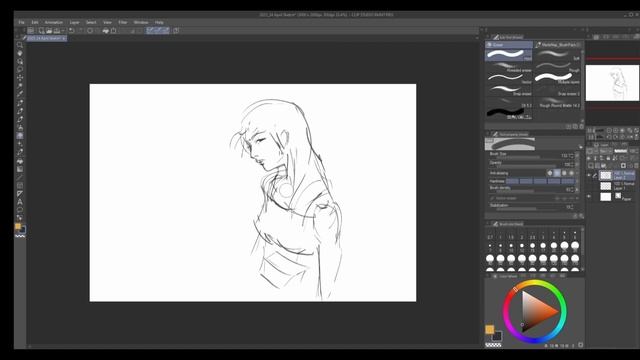Image resolution: width=640 pixels, height=360 pixels.
Task: Open the View menu
Action: pos(107,22)
